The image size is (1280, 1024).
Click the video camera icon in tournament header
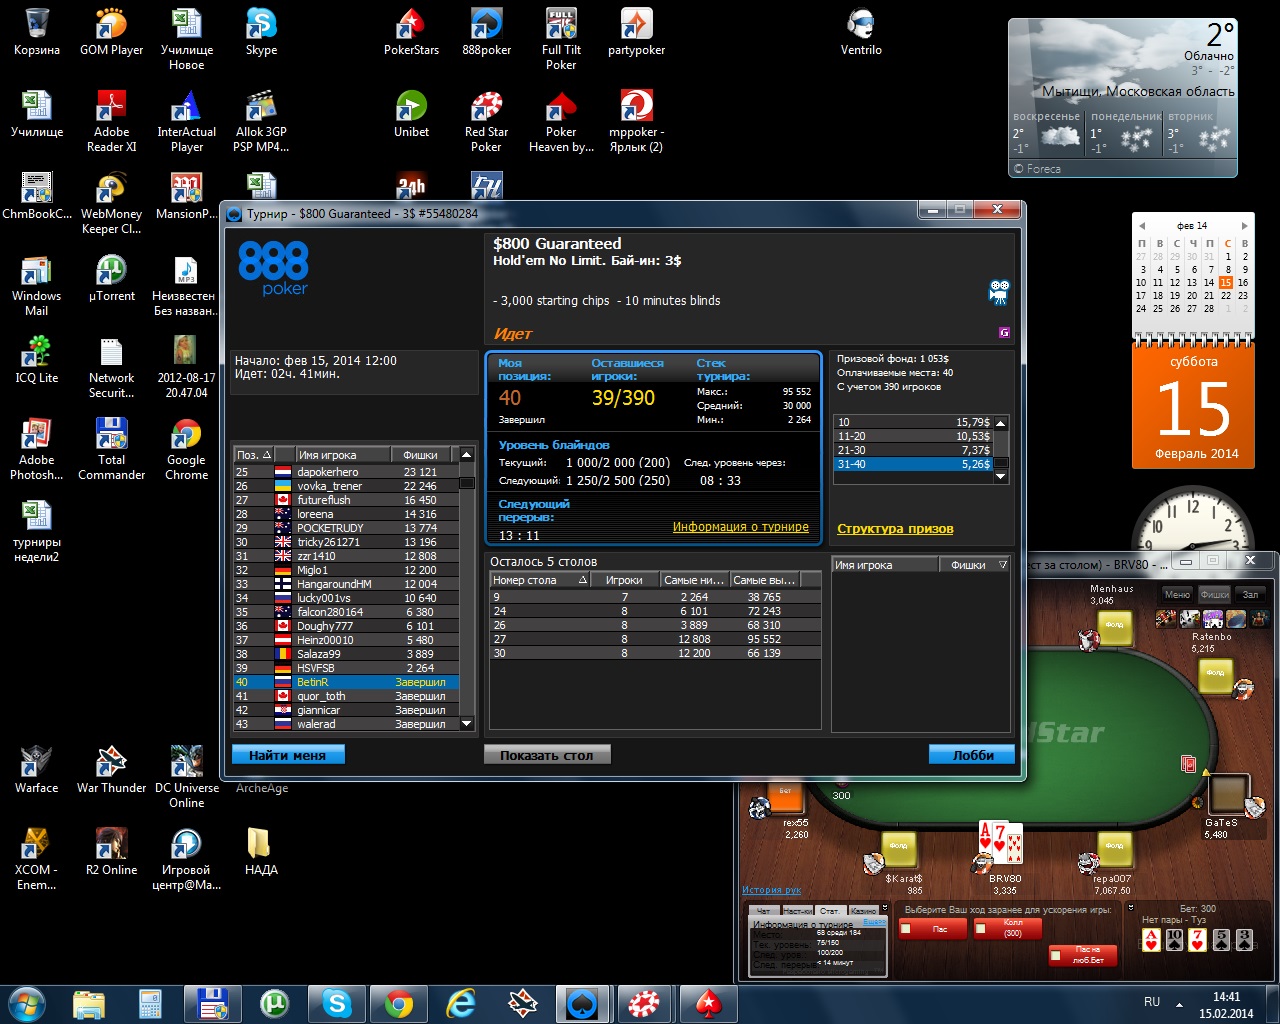998,292
